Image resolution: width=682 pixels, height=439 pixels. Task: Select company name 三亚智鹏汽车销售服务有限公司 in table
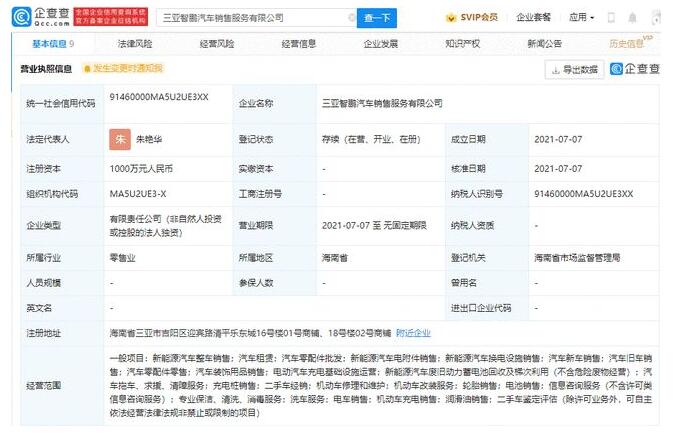point(382,103)
